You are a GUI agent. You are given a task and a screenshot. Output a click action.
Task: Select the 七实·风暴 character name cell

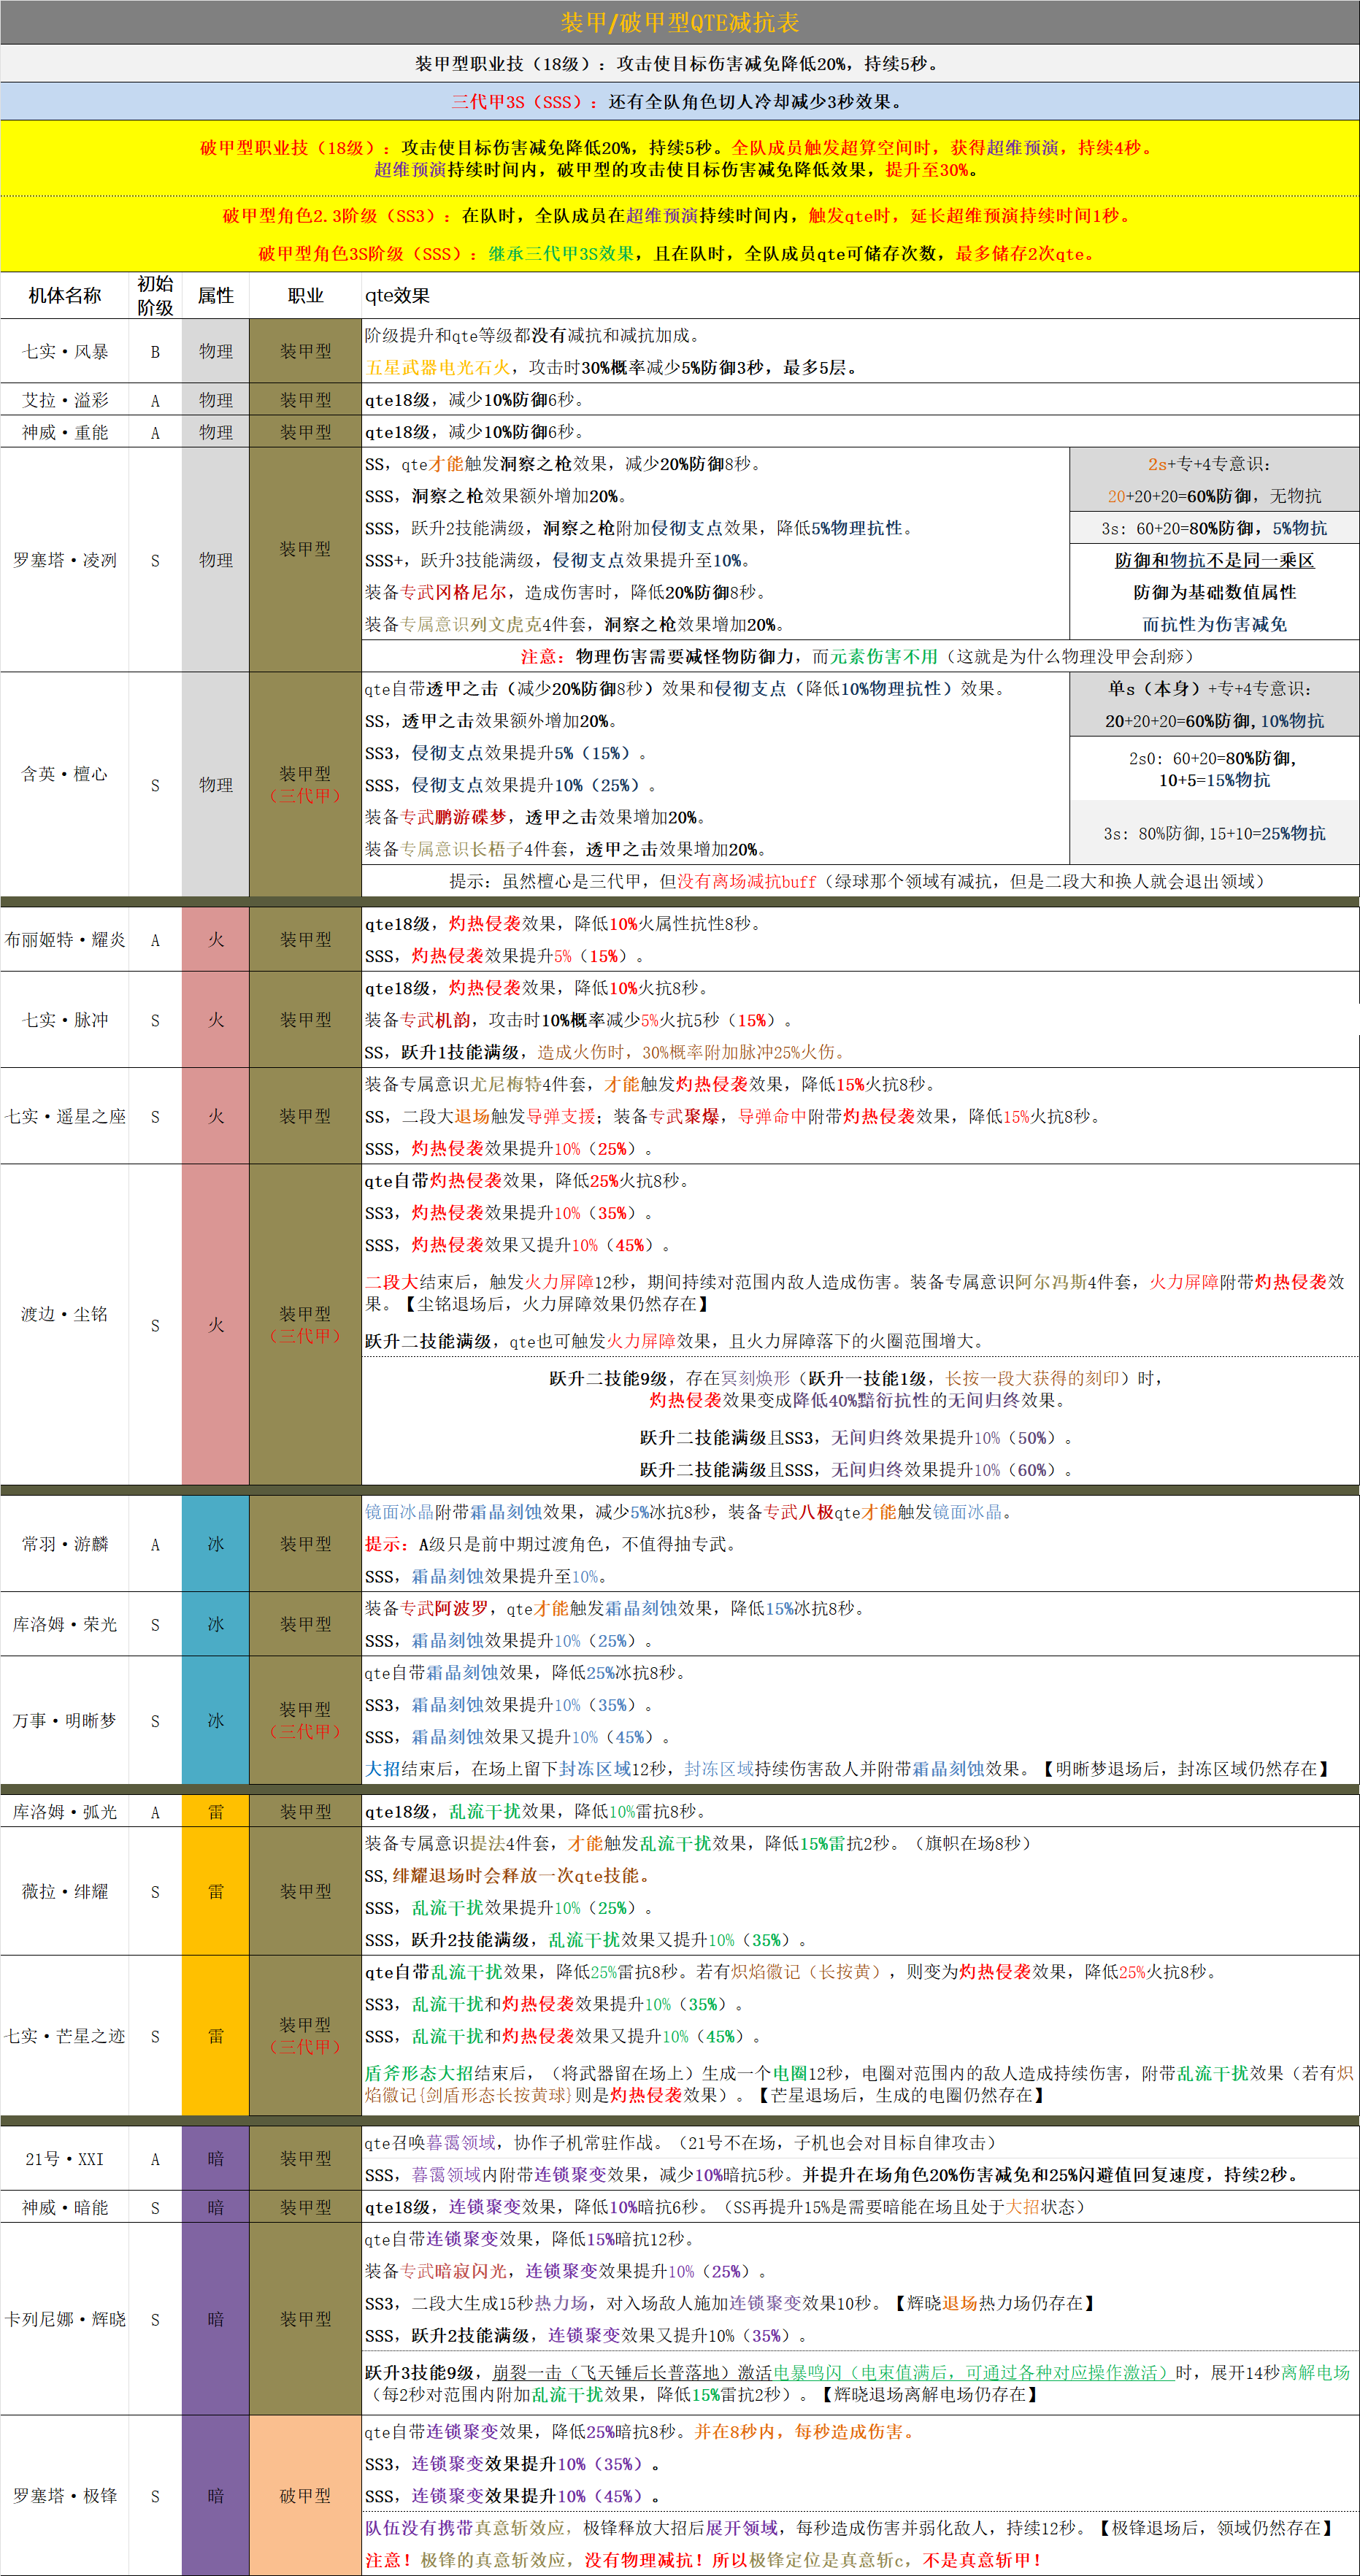point(65,351)
